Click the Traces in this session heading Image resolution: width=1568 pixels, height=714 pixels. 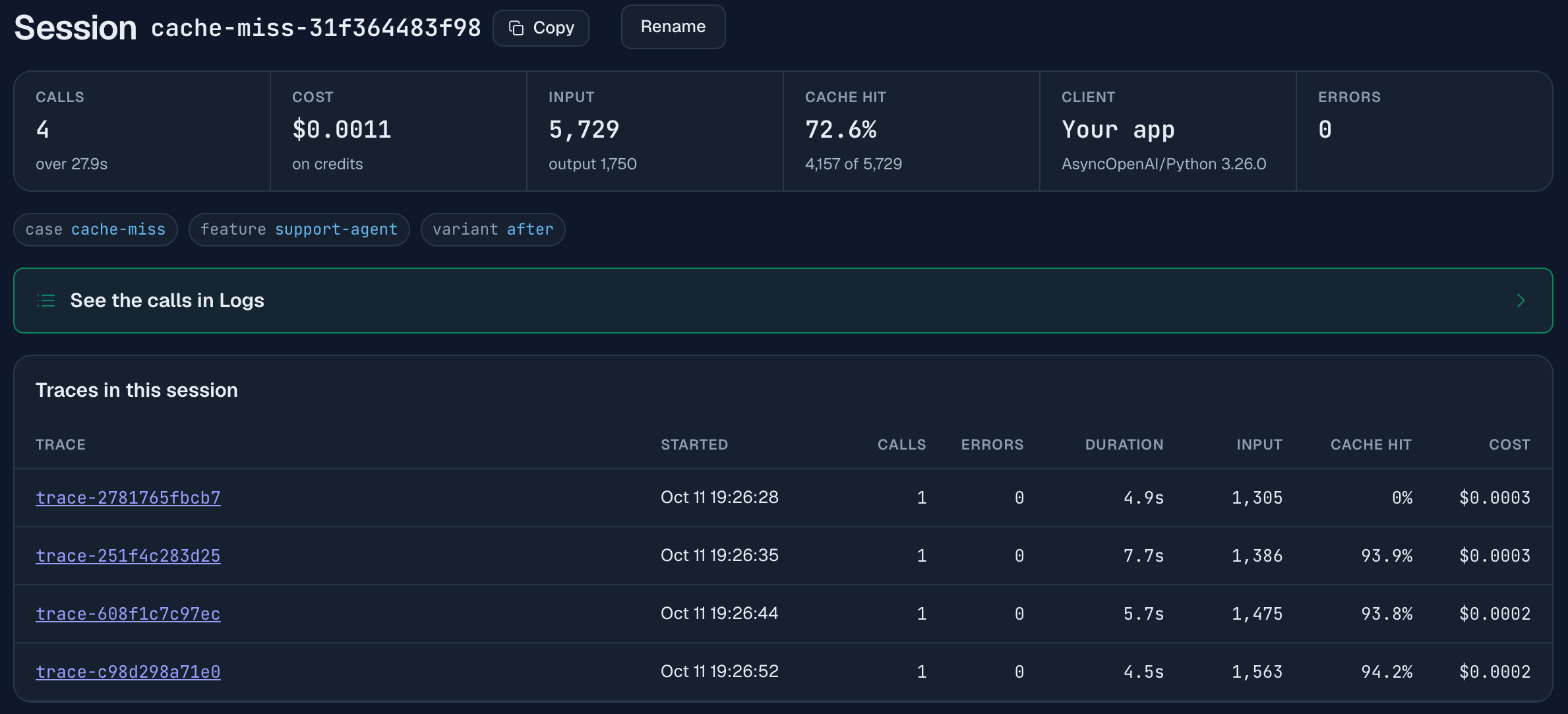(137, 391)
